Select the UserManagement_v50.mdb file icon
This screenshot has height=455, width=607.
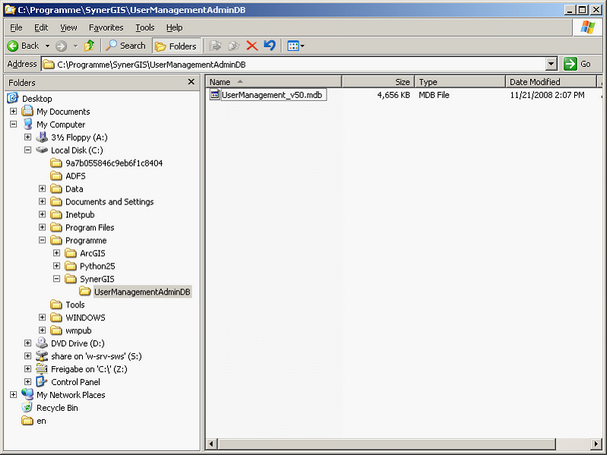tap(214, 94)
